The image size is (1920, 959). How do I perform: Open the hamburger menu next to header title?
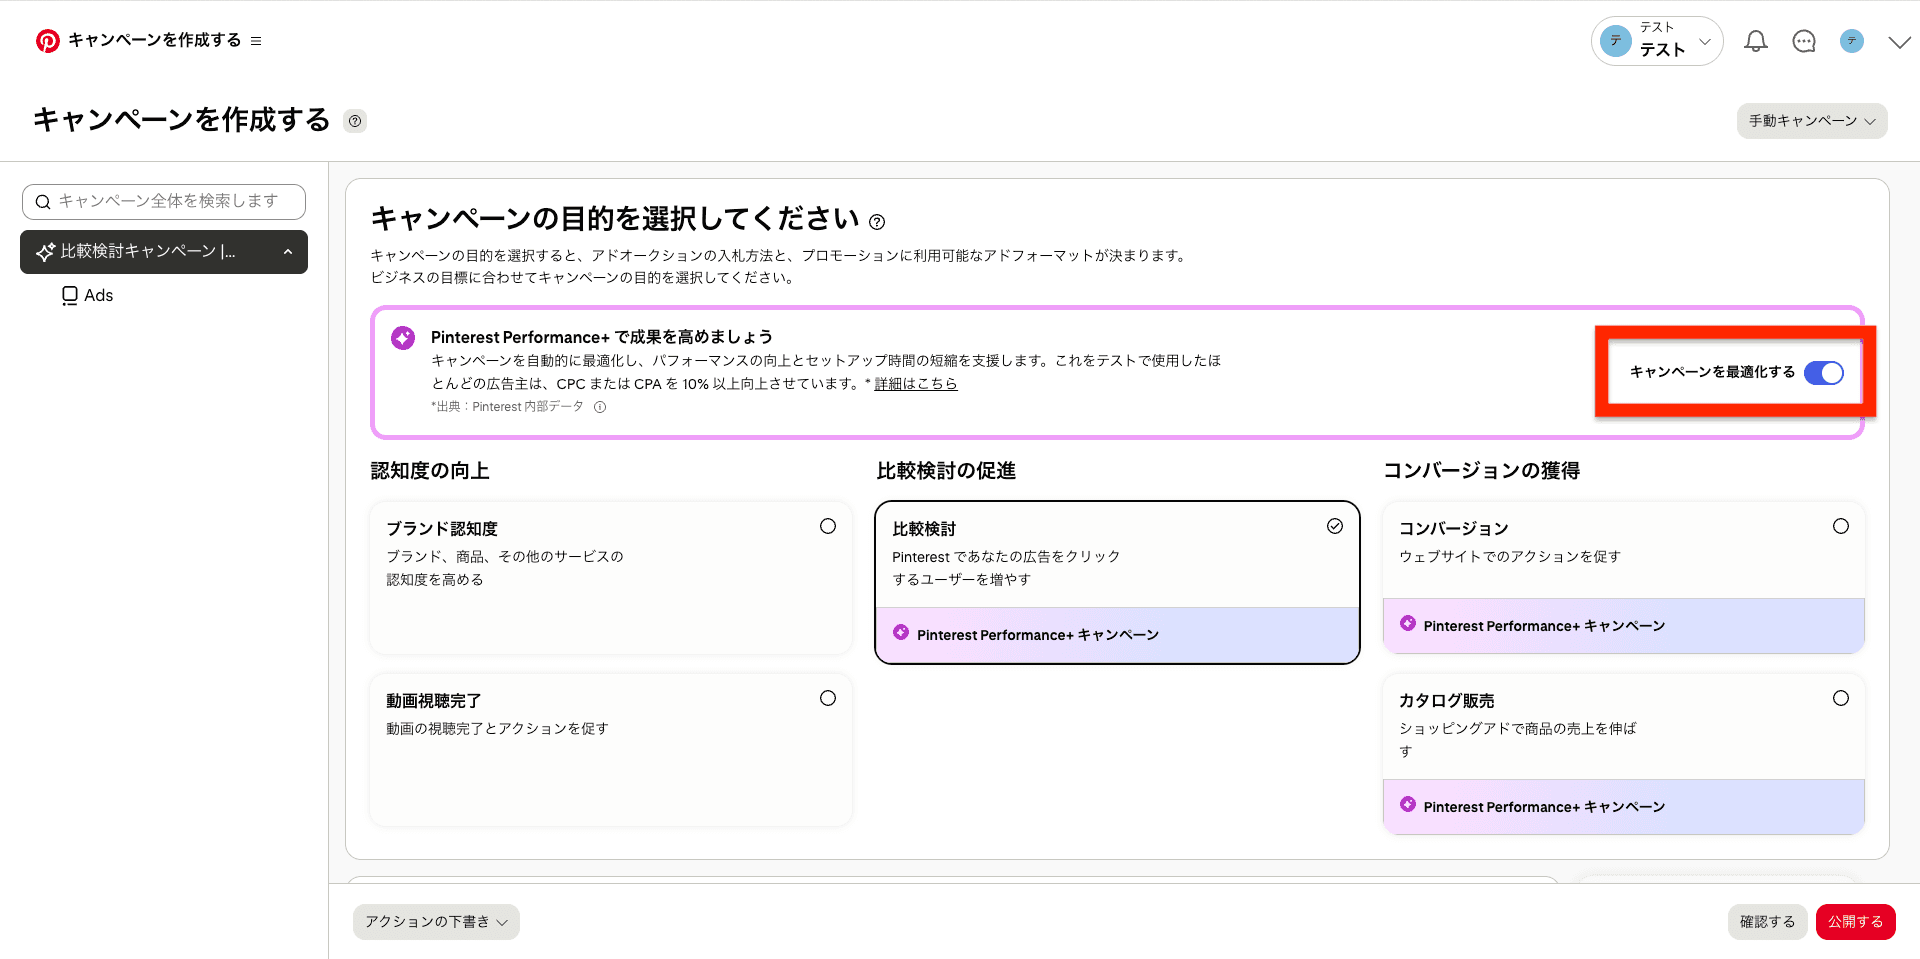point(256,41)
